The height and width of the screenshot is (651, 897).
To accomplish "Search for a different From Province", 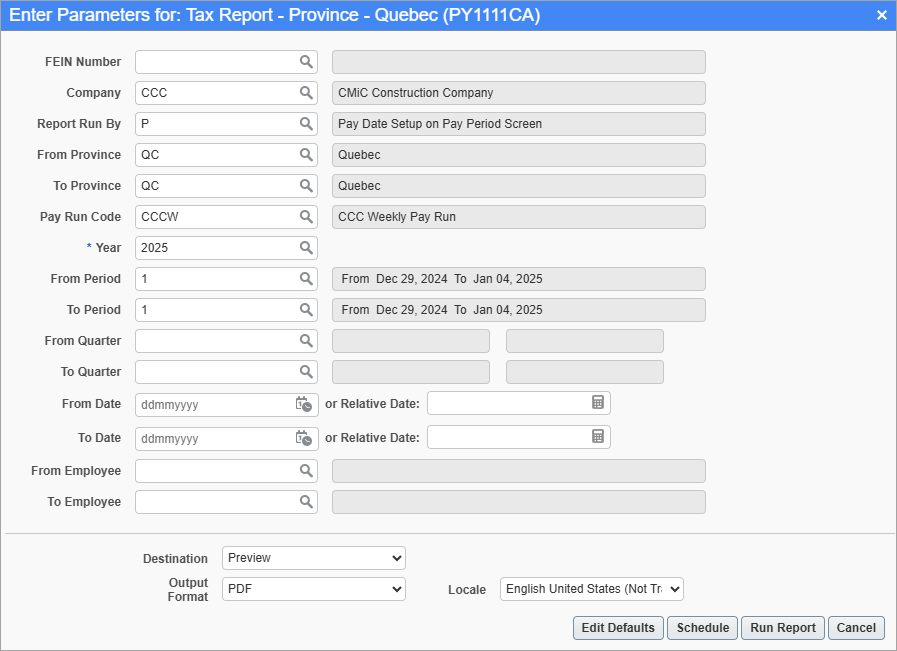I will [307, 155].
